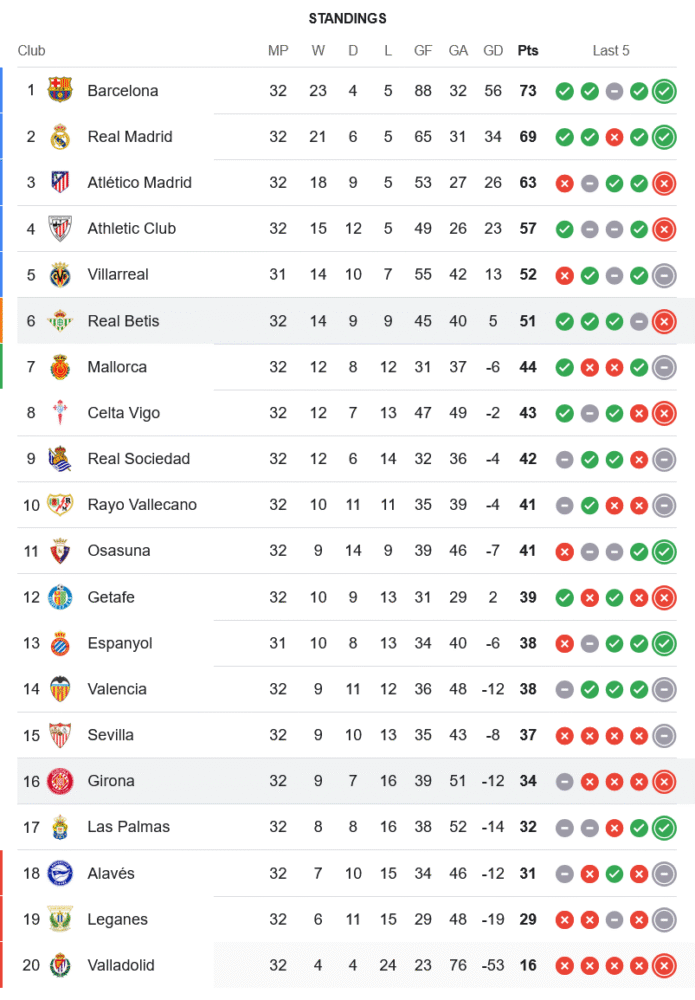Screen dimensions: 695x1000
Task: Click the MP column header
Action: pos(278,51)
